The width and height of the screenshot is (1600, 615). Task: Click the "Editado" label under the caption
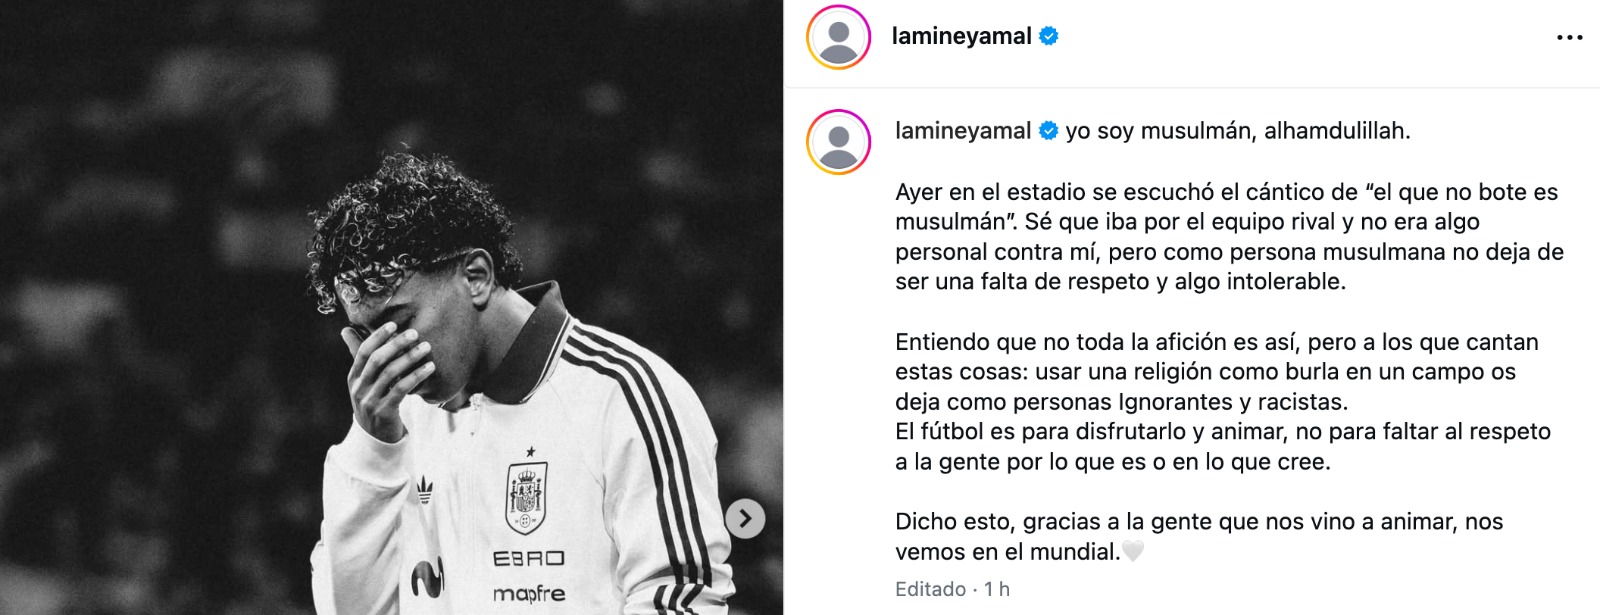click(x=930, y=589)
